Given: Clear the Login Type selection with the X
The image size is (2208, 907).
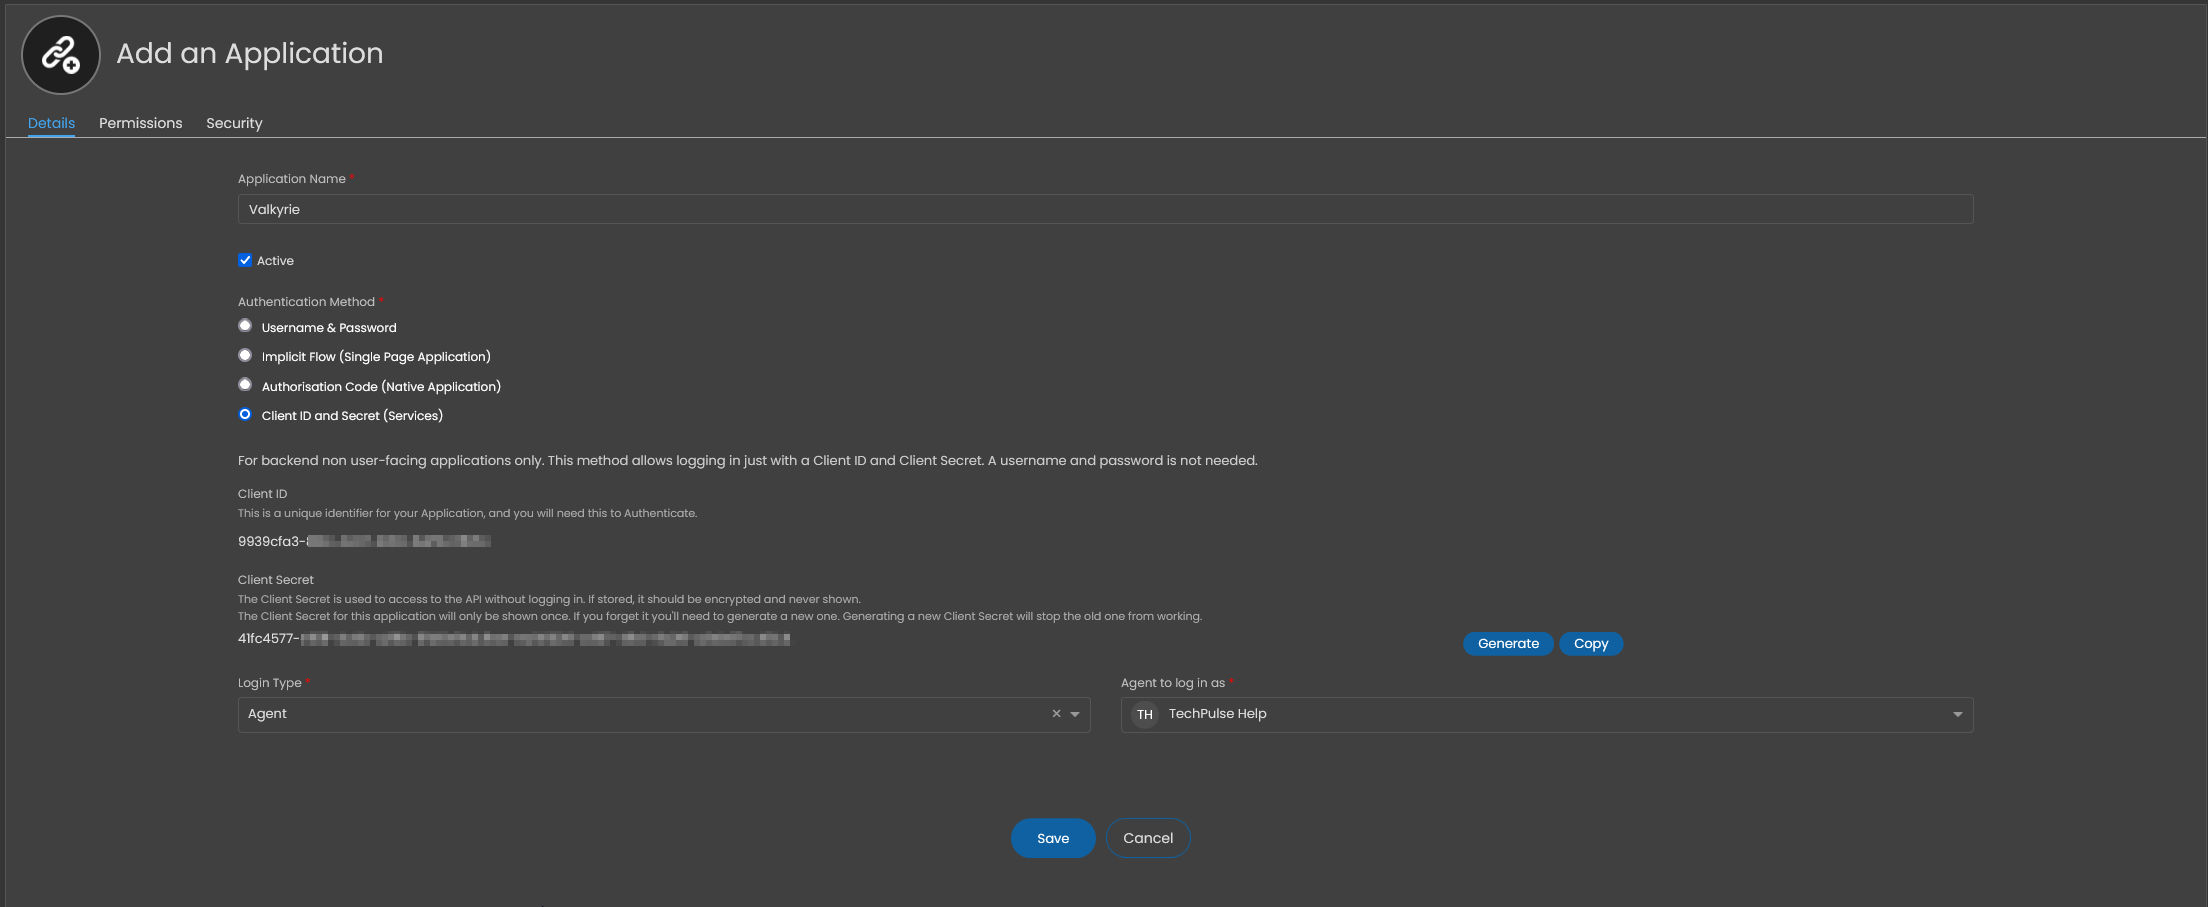Looking at the screenshot, I should 1056,714.
